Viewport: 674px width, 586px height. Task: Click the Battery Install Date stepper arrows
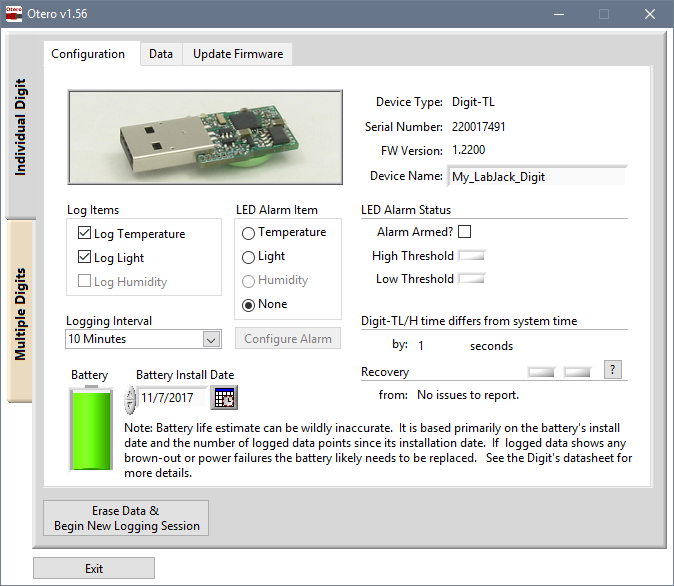click(129, 398)
